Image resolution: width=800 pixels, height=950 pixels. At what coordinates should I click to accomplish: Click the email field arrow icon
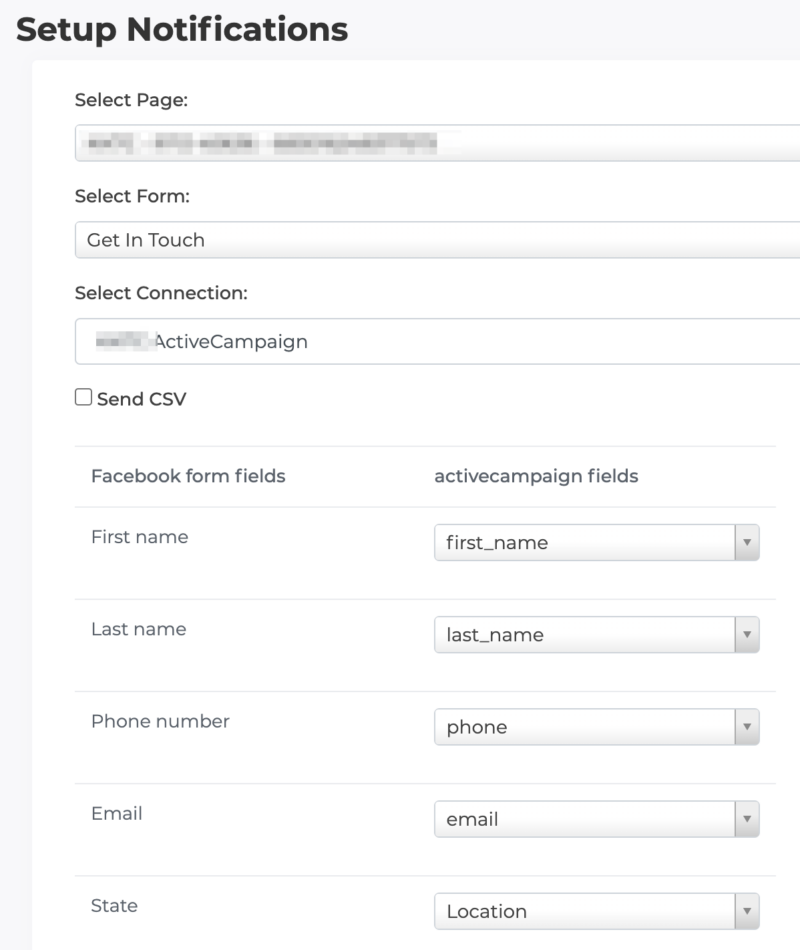coord(746,819)
